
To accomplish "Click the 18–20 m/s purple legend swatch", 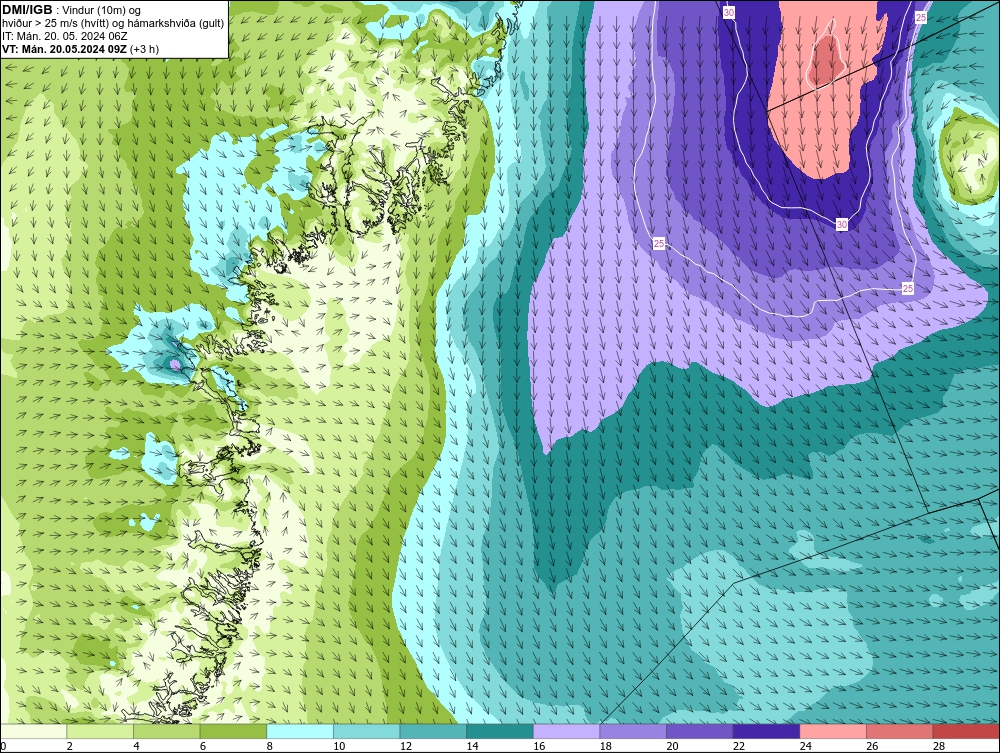I will pos(633,731).
